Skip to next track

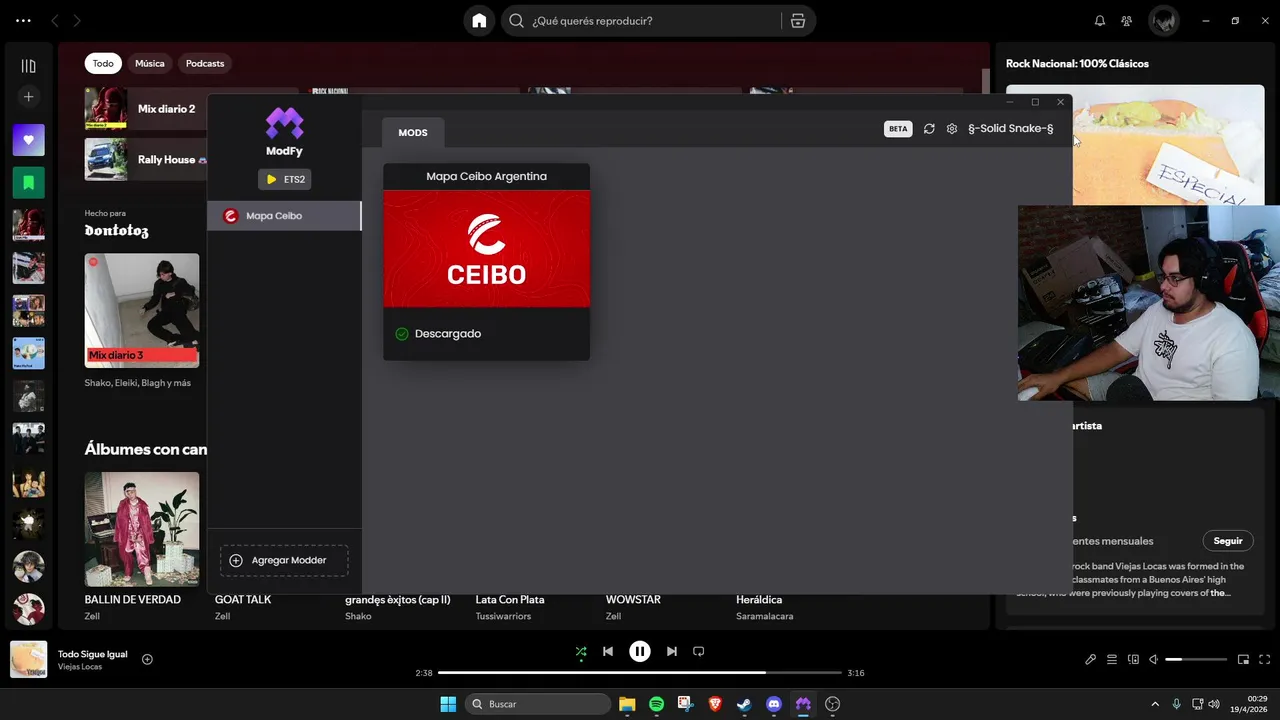pos(672,651)
